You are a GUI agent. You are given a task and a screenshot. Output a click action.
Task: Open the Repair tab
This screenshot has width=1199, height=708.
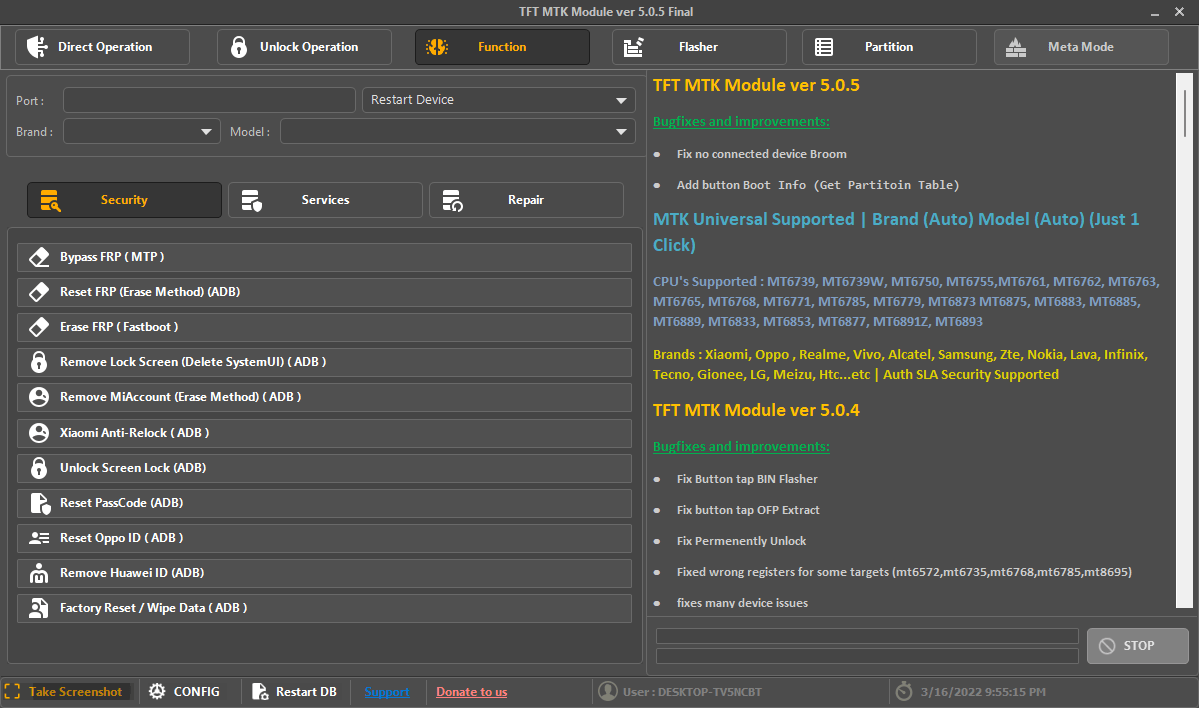click(x=526, y=200)
